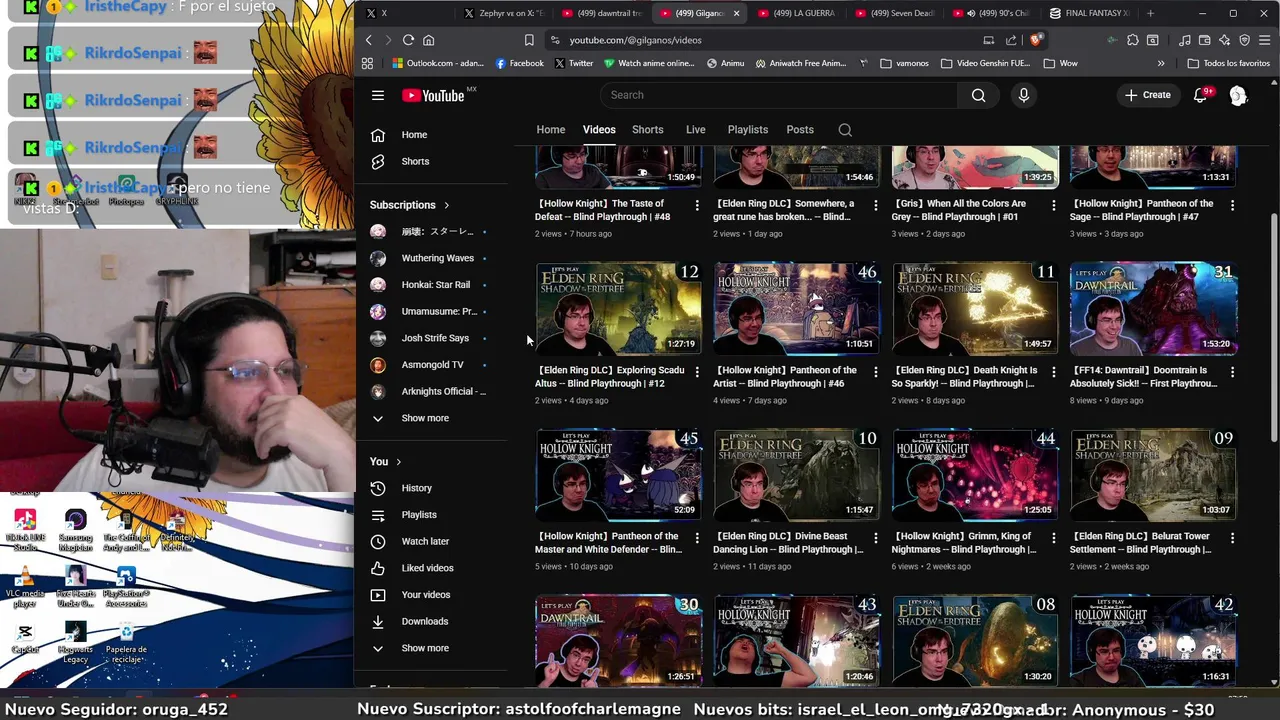The height and width of the screenshot is (720, 1280).
Task: Open options for The Taste of Defeat video
Action: coord(697,205)
